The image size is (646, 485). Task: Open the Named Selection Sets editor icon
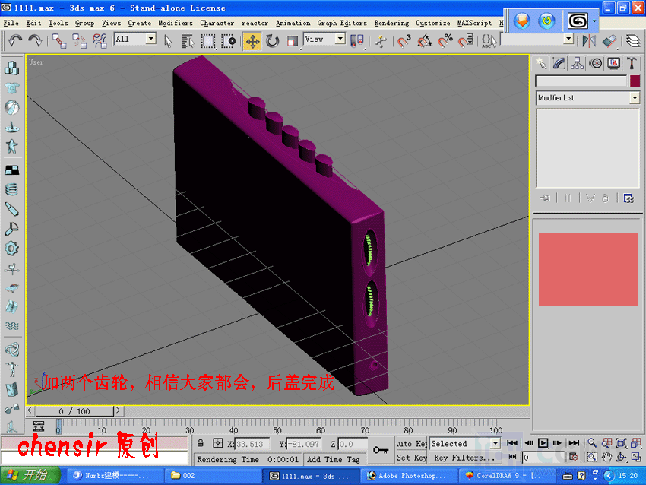coord(489,41)
